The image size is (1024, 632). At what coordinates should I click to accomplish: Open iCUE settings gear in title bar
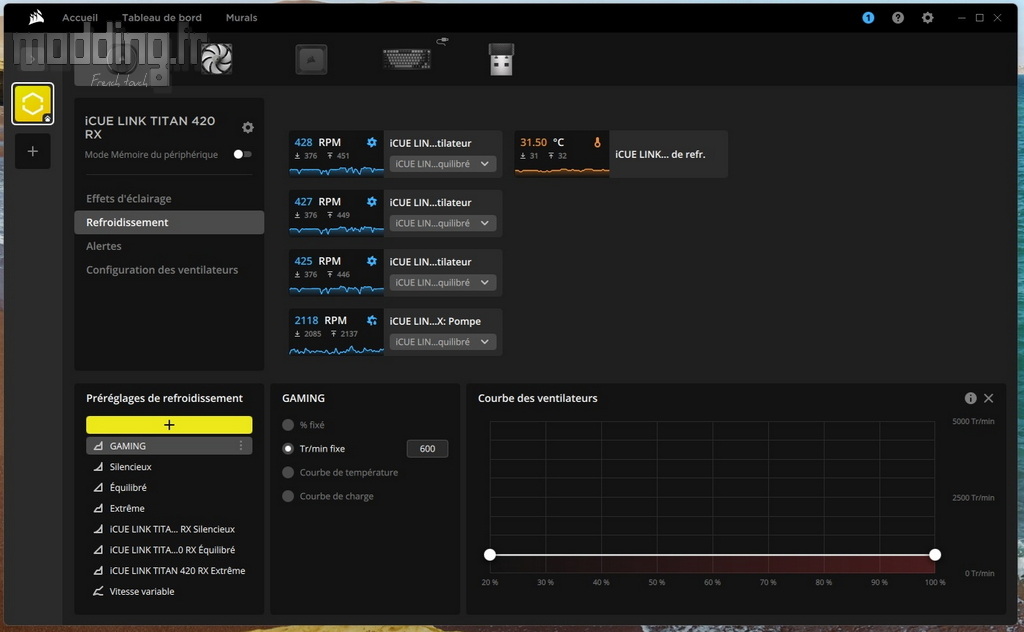click(927, 18)
